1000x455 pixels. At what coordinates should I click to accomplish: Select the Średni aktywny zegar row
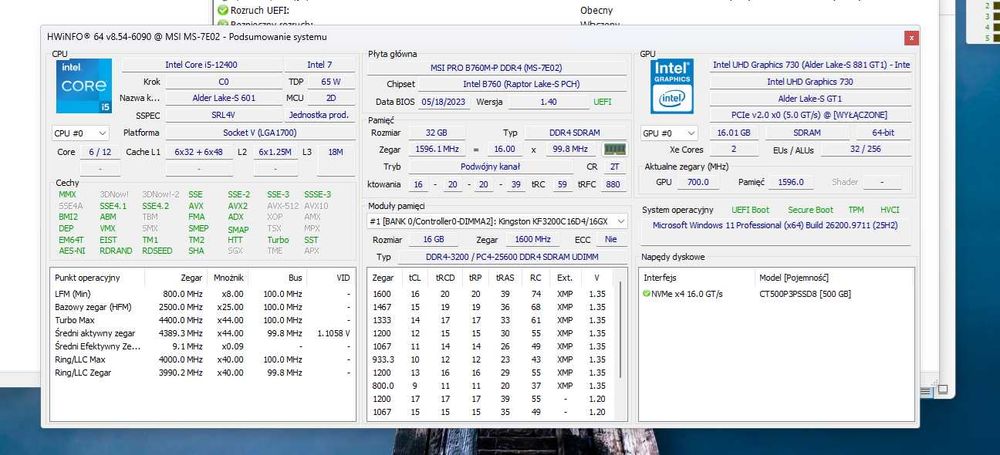[x=203, y=333]
